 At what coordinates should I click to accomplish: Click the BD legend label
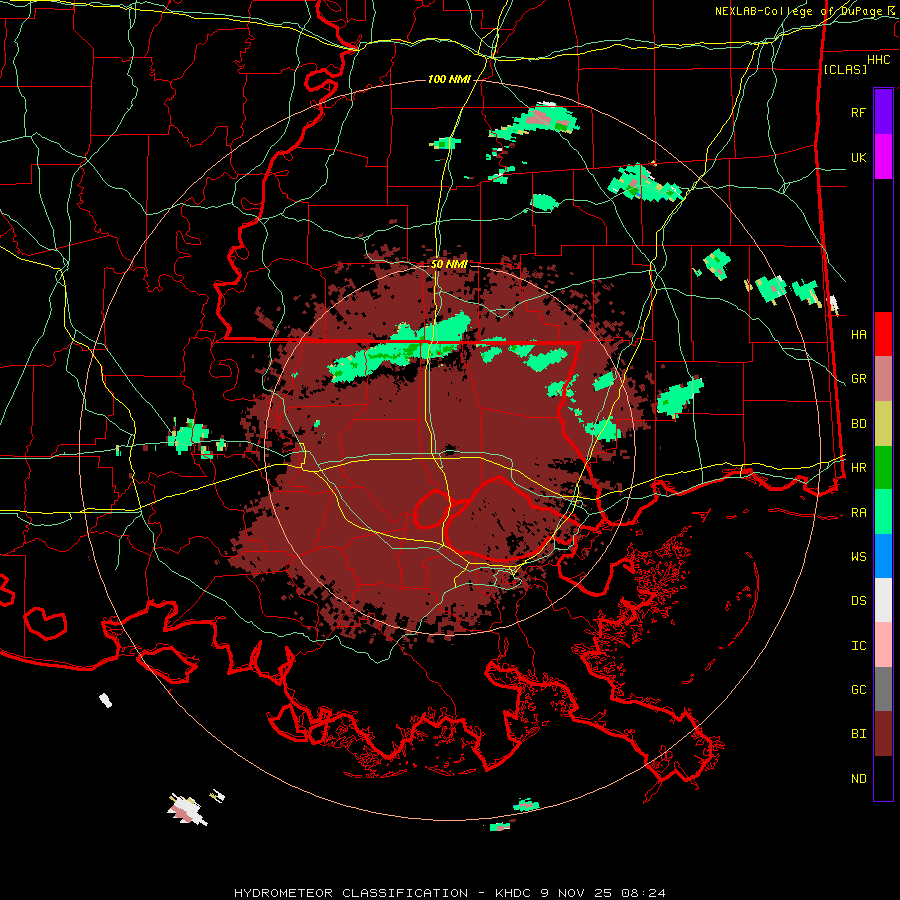click(858, 424)
